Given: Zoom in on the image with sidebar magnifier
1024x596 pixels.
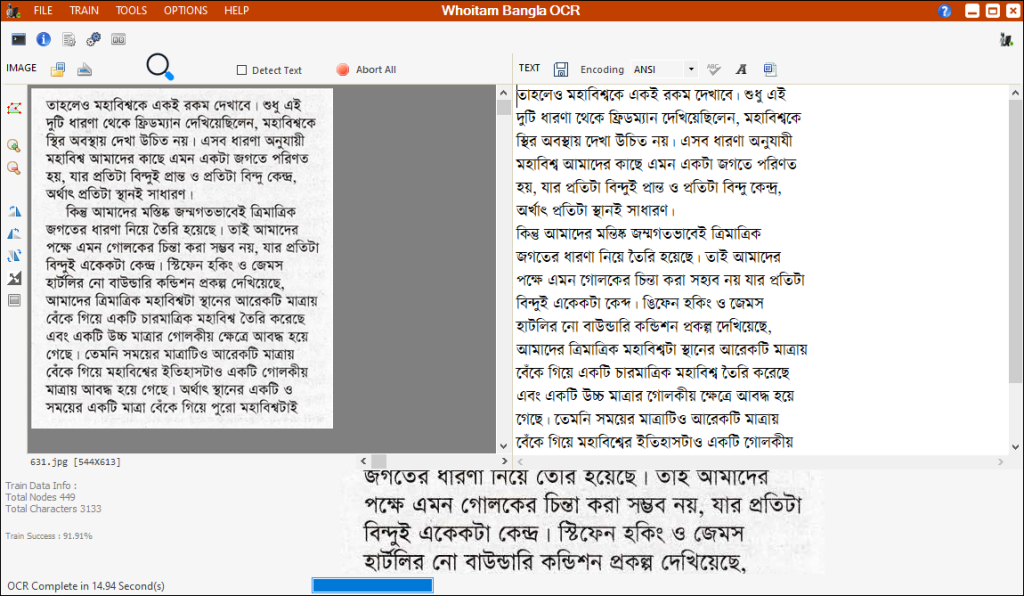Looking at the screenshot, I should (x=14, y=146).
